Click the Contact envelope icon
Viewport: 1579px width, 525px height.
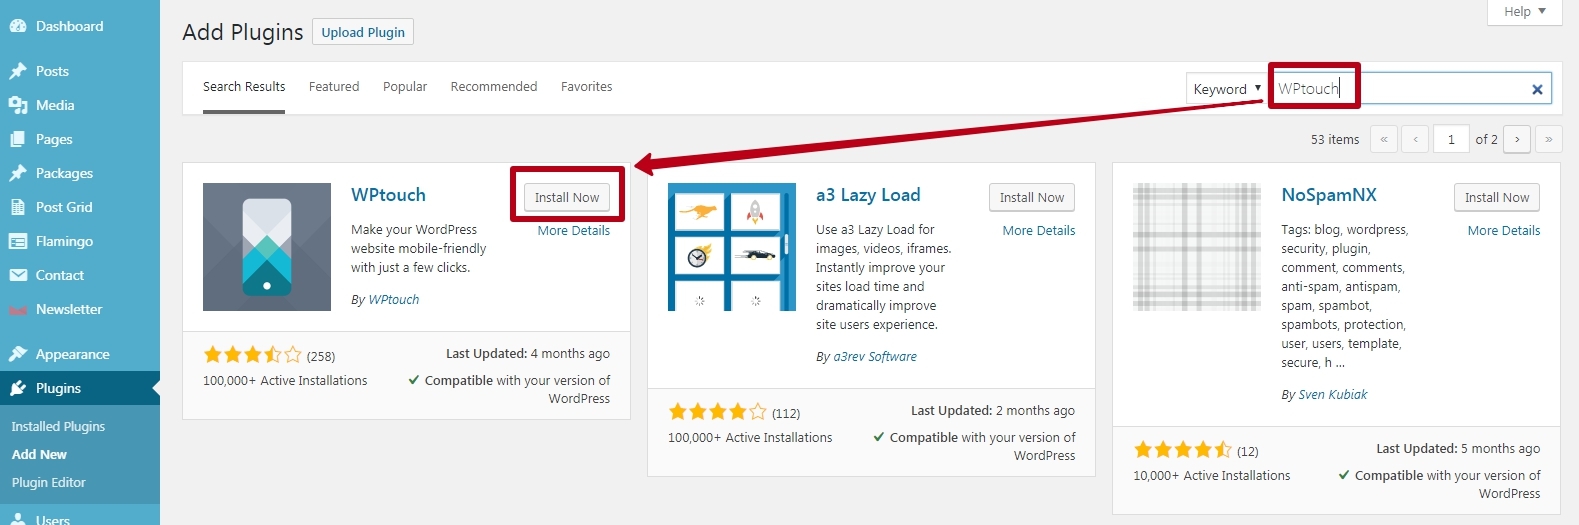18,275
